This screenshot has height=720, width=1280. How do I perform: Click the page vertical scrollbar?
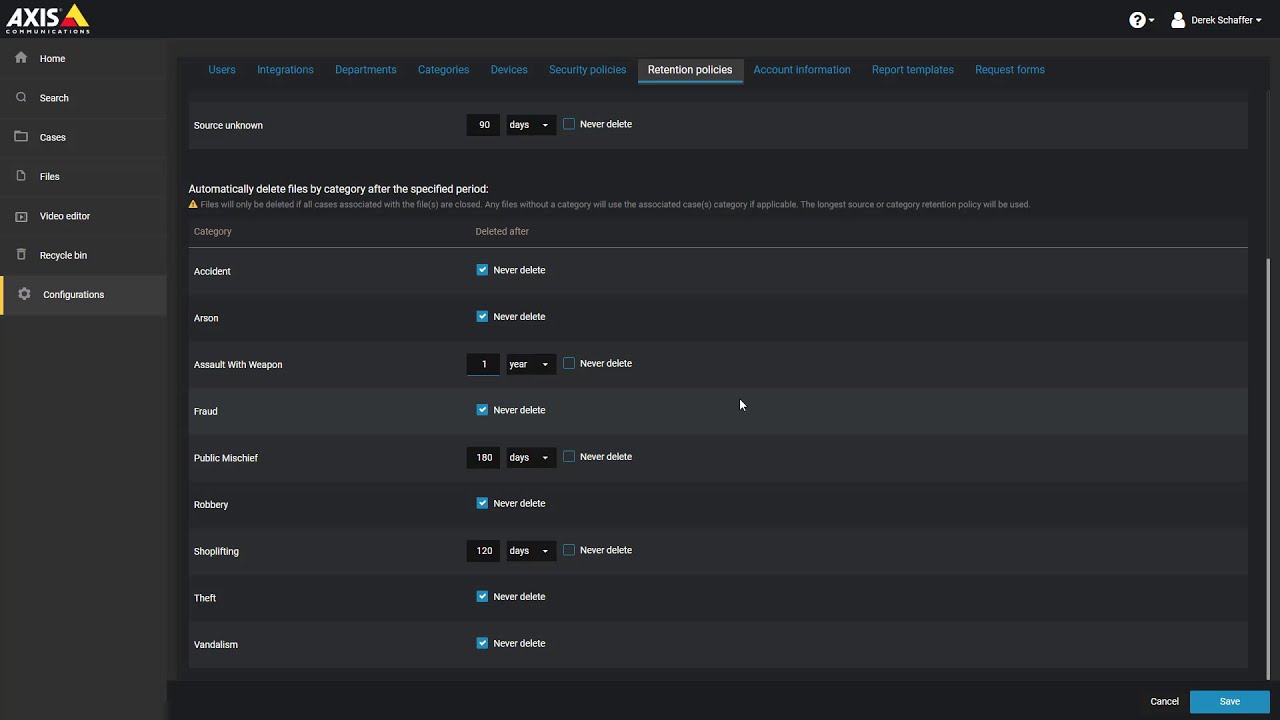point(1269,470)
